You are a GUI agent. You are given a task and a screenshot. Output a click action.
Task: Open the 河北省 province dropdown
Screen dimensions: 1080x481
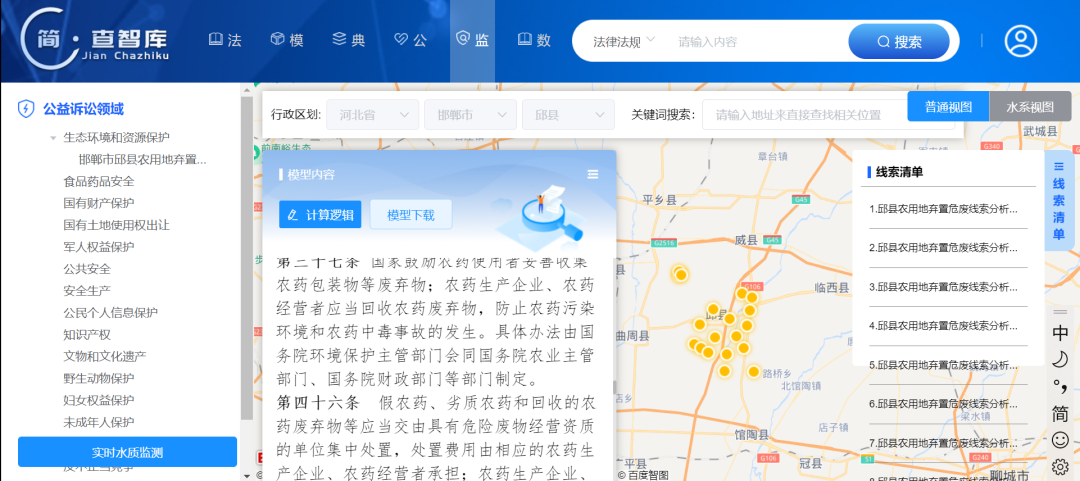(373, 114)
